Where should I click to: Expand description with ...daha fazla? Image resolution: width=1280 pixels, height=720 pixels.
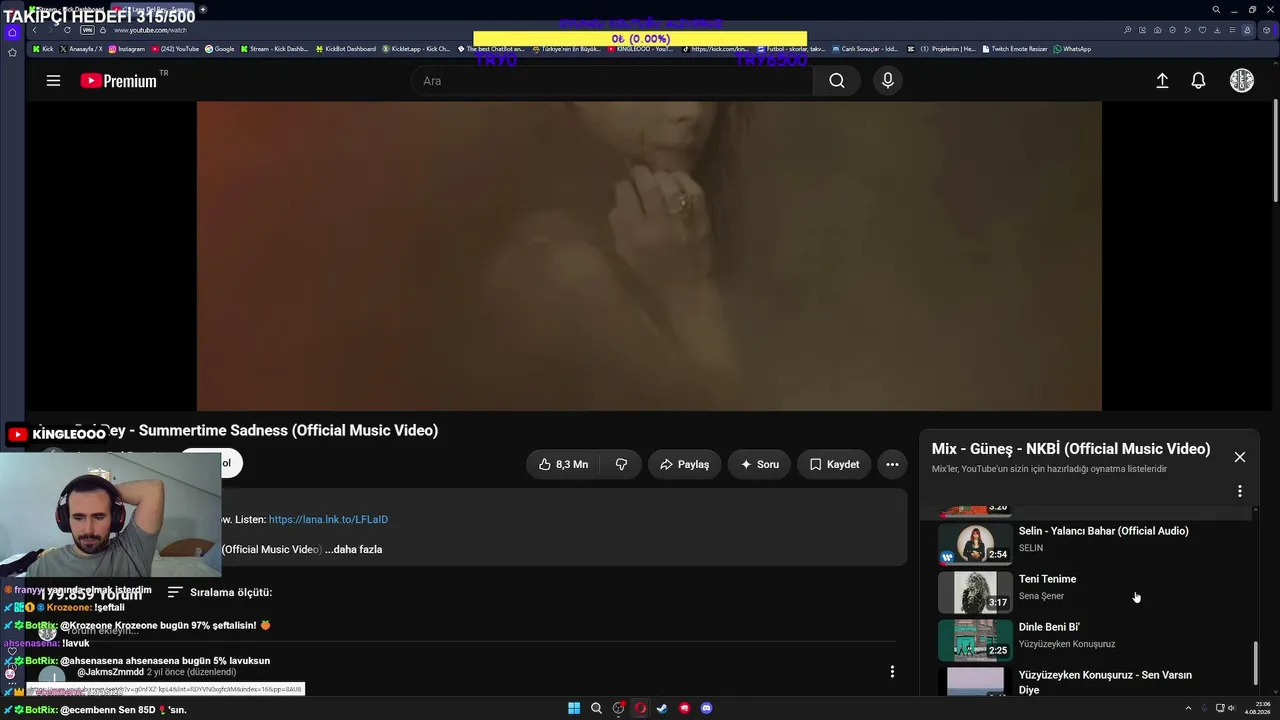pyautogui.click(x=353, y=550)
